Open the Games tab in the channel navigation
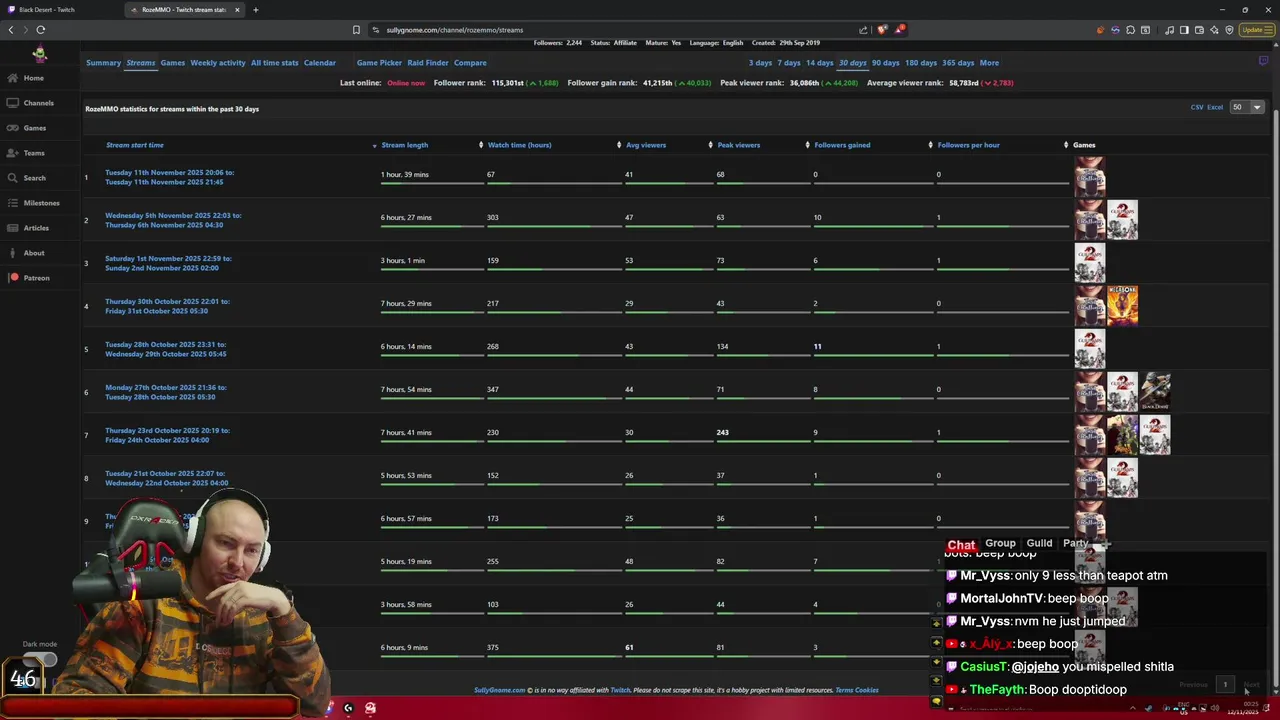The width and height of the screenshot is (1280, 720). coord(173,63)
